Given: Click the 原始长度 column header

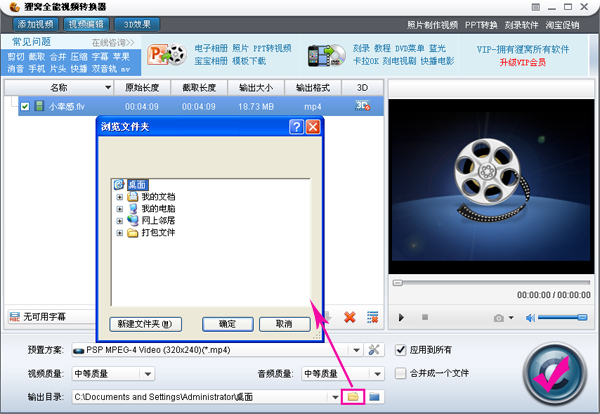Looking at the screenshot, I should [x=142, y=88].
